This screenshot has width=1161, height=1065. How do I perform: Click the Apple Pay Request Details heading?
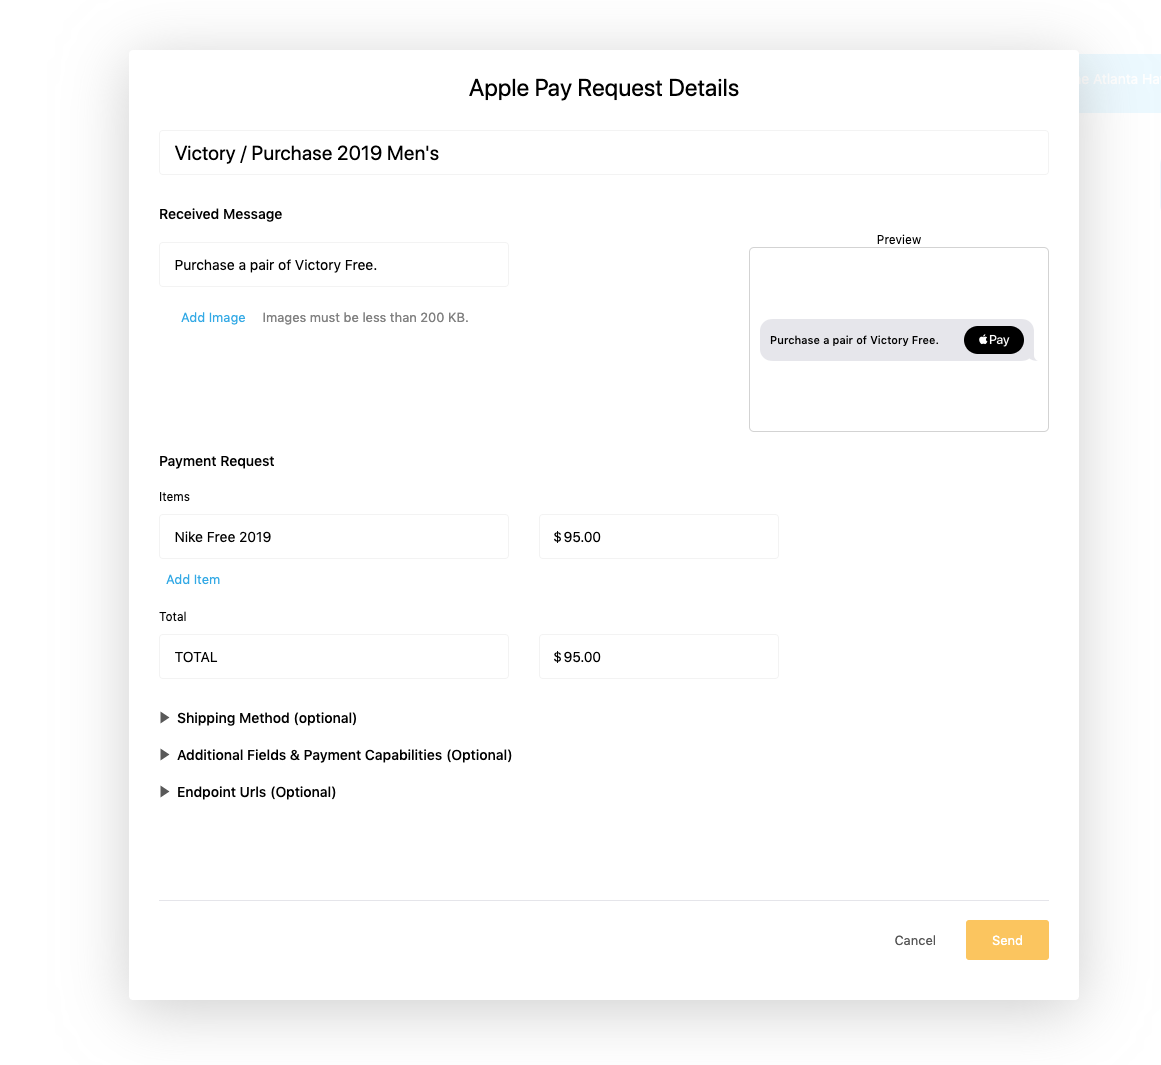point(603,87)
